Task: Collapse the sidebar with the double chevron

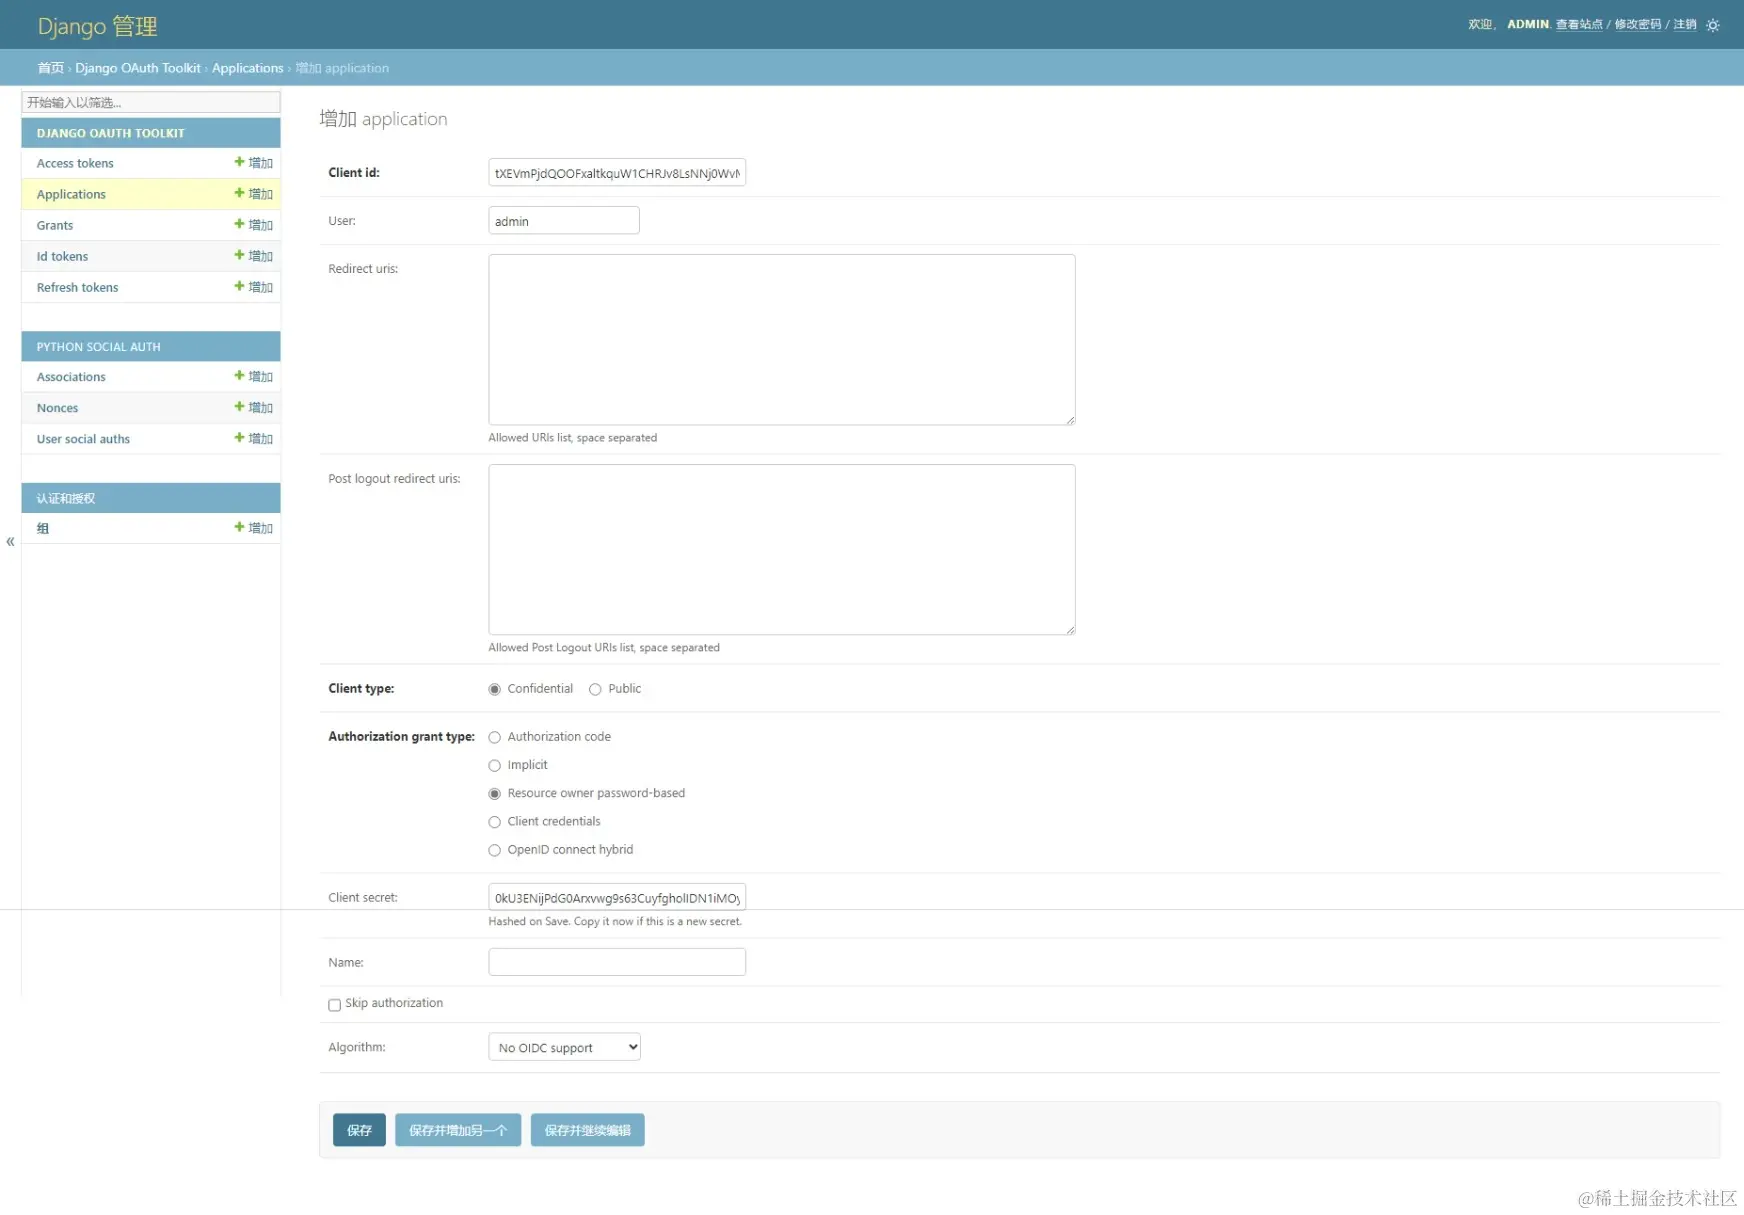Action: pos(10,542)
